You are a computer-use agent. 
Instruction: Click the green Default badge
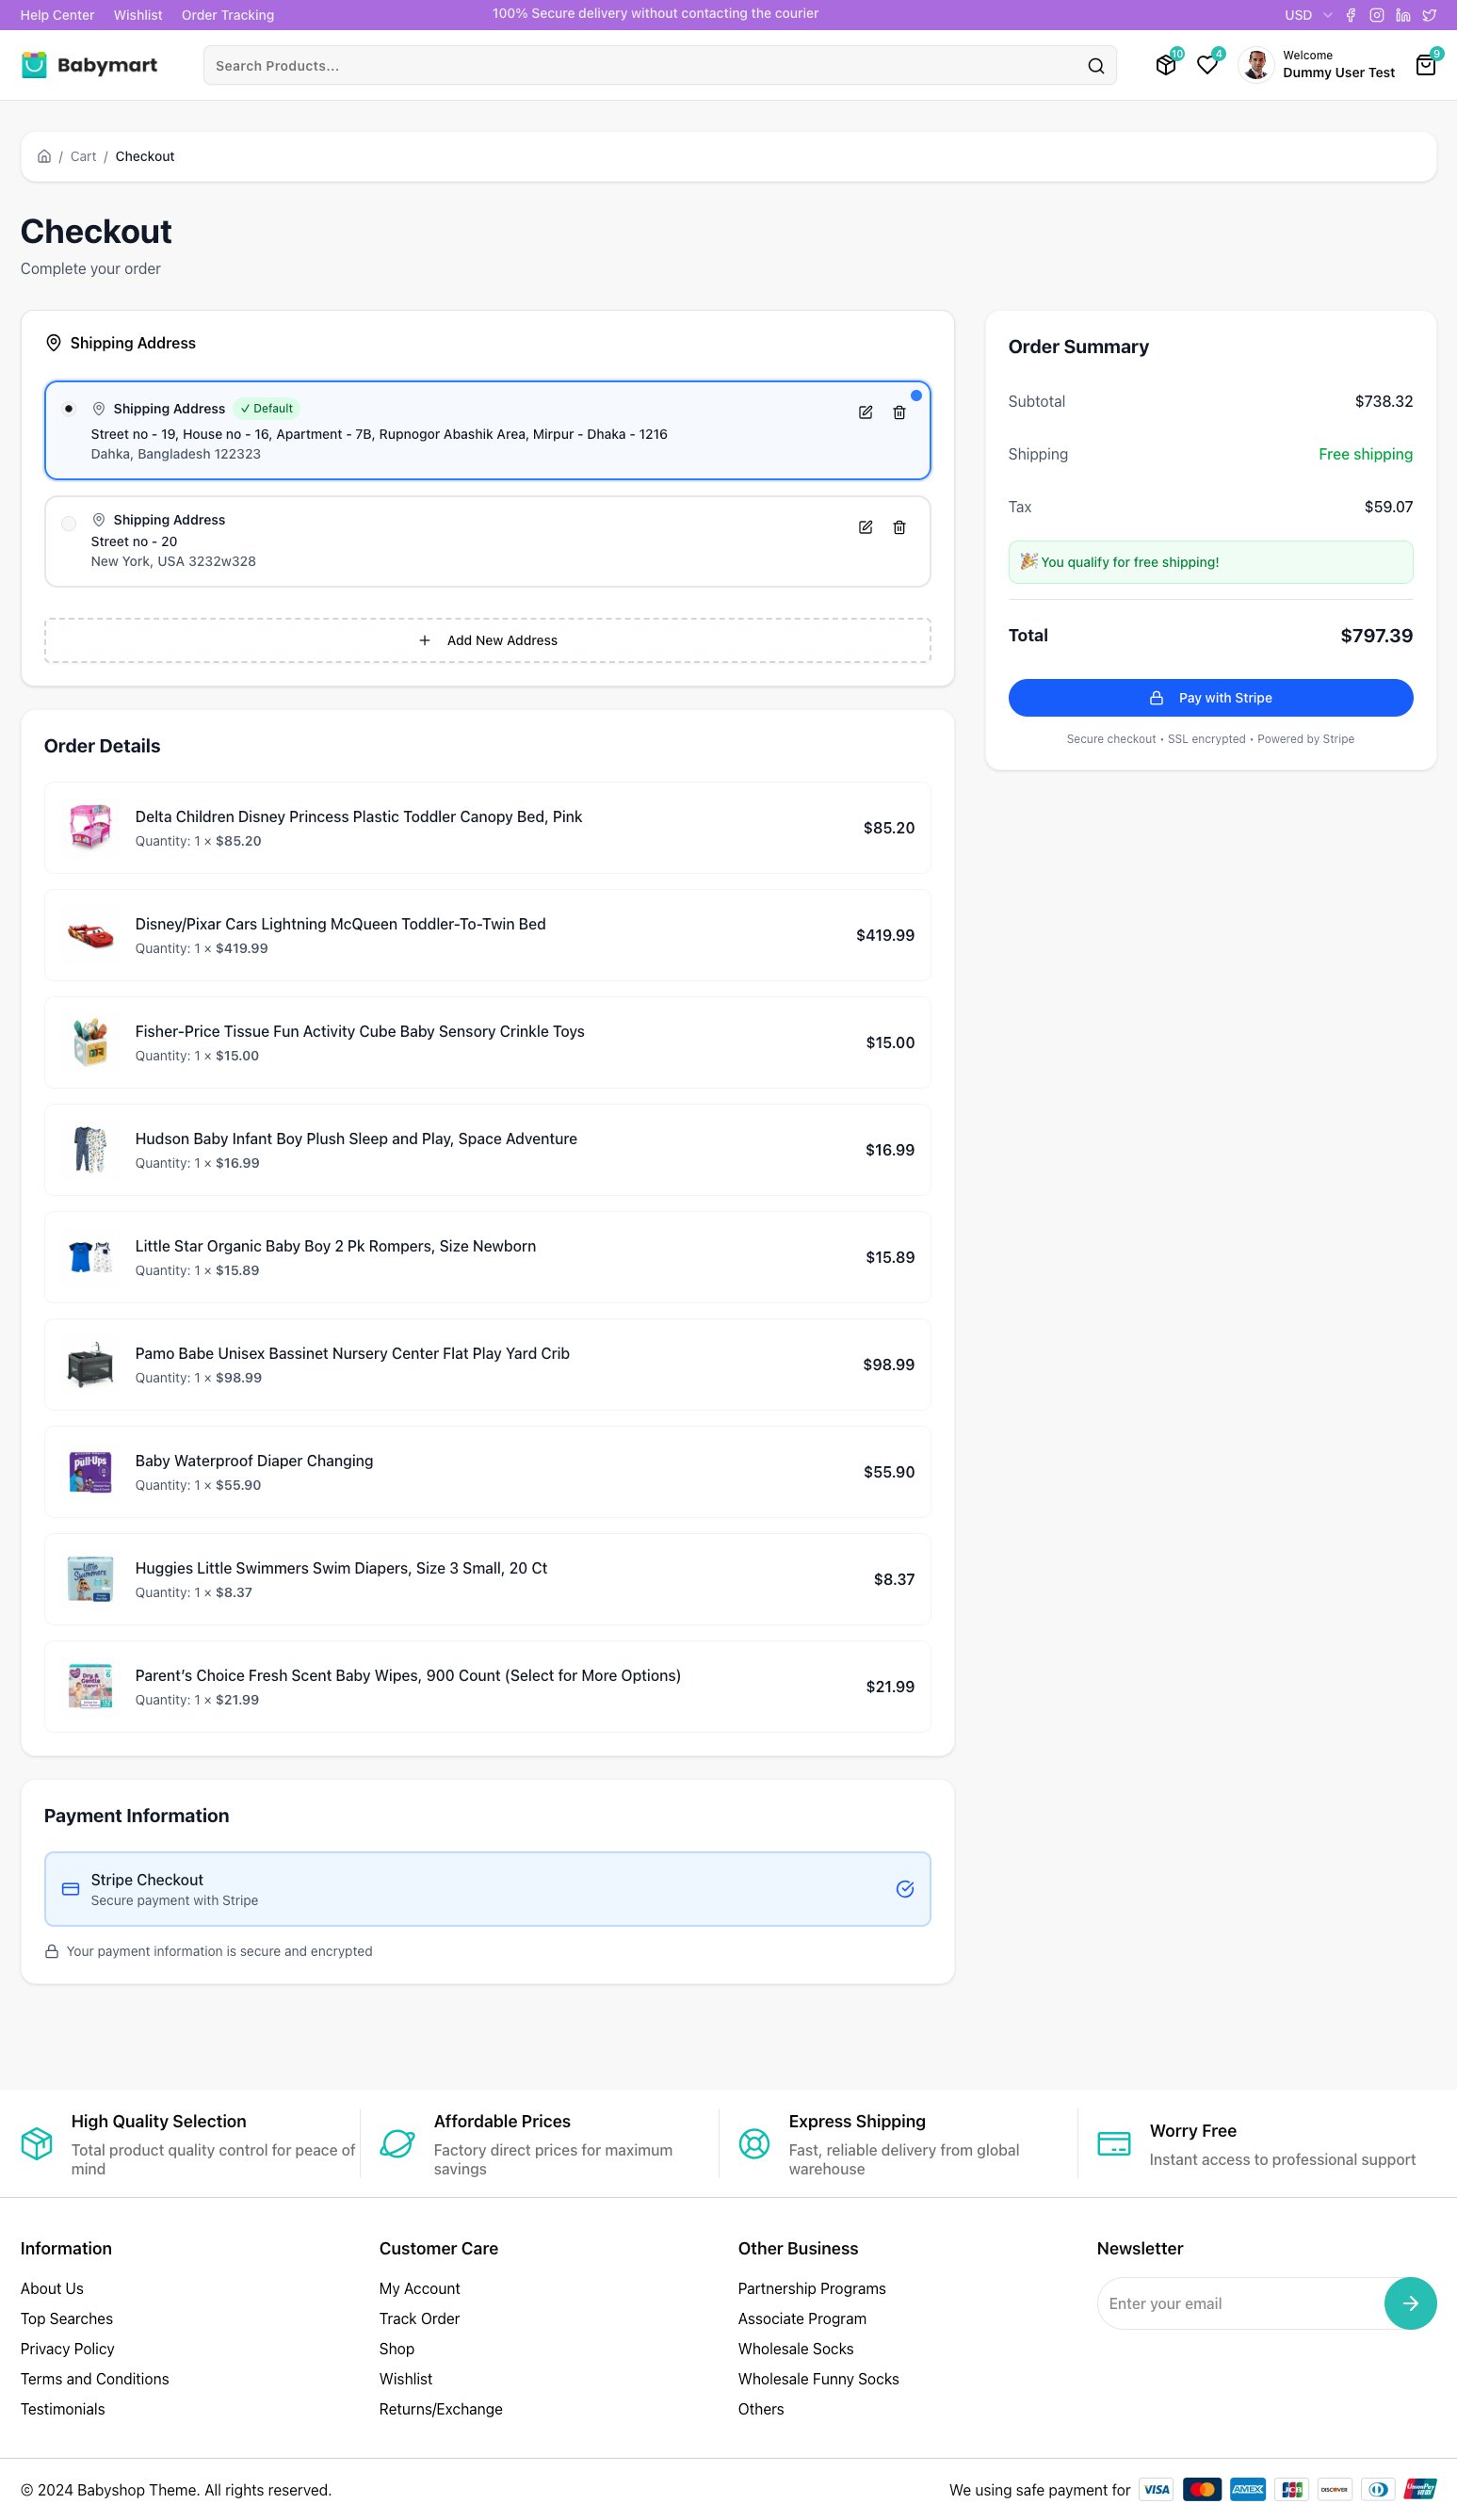267,408
